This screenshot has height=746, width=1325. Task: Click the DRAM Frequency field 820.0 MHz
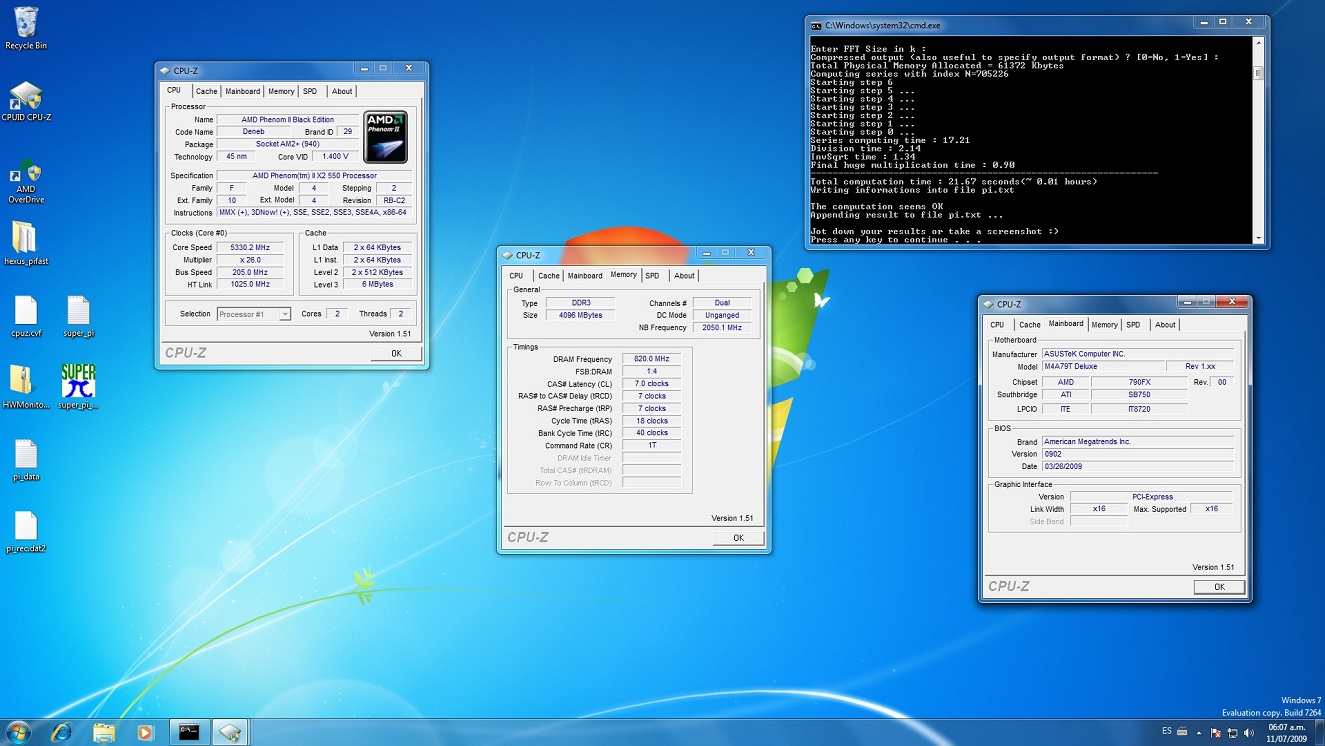coord(651,359)
